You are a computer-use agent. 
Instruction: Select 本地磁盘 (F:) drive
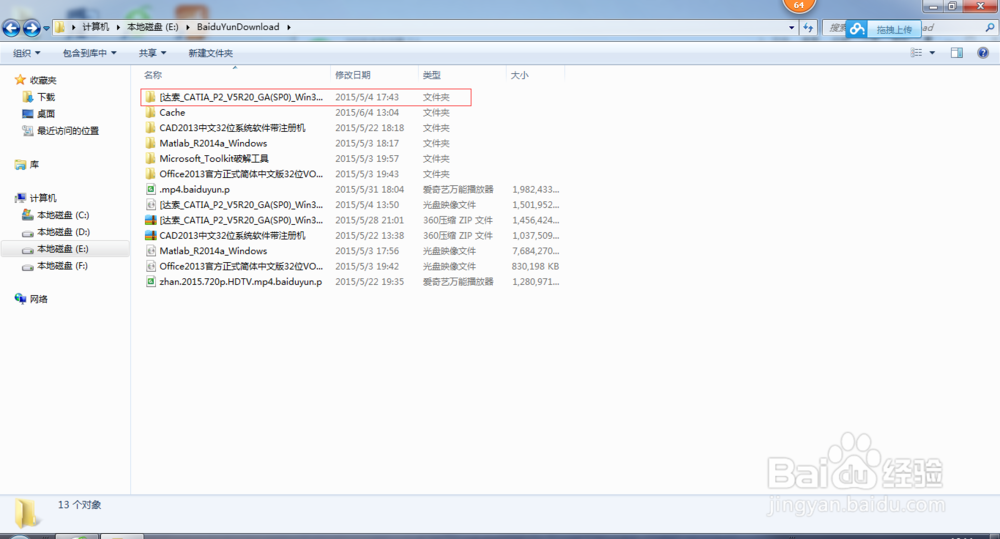tap(62, 266)
